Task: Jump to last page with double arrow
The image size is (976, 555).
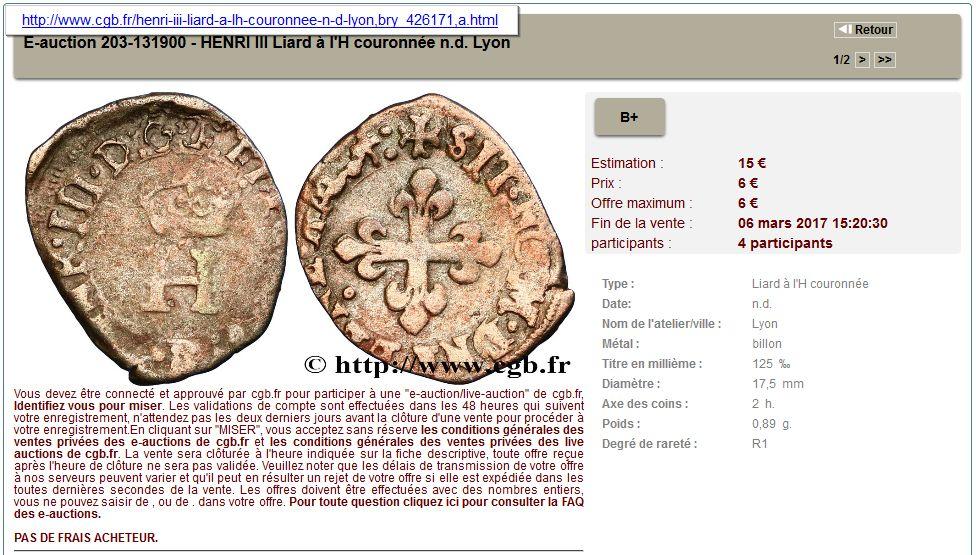Action: pyautogui.click(x=884, y=60)
